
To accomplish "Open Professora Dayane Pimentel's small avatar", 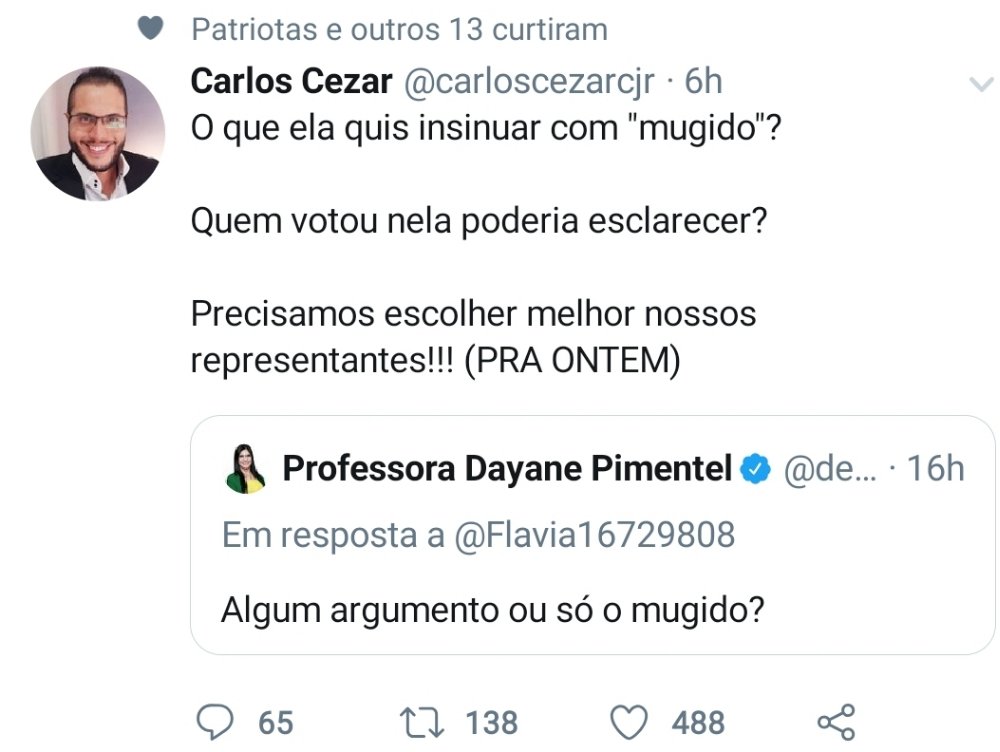I will tap(245, 469).
